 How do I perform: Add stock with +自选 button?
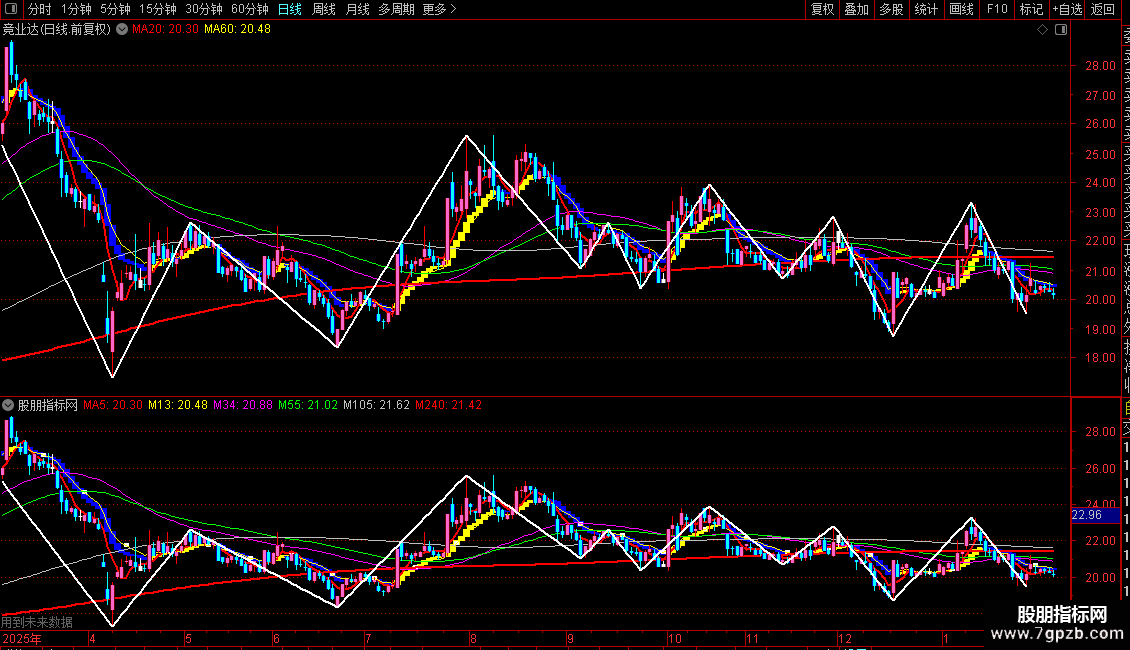(1067, 9)
